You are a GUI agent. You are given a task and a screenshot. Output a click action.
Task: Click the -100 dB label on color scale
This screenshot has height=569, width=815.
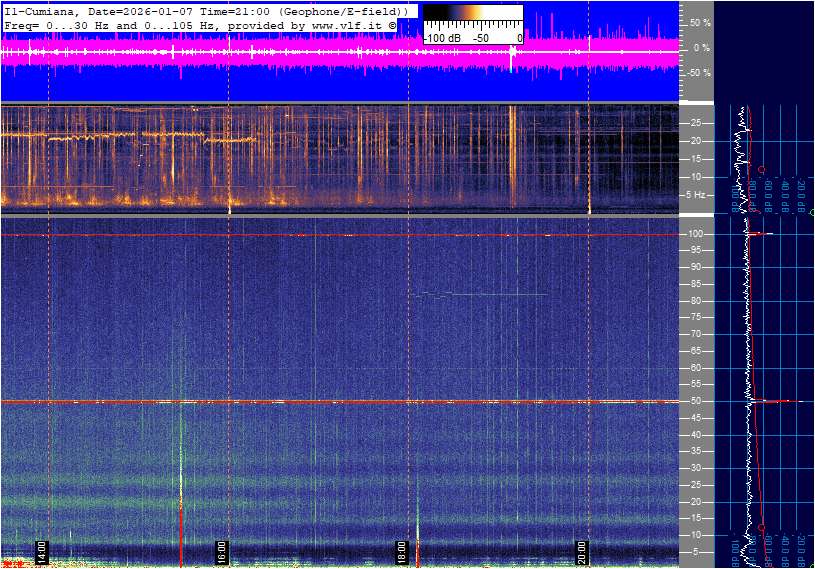[441, 38]
